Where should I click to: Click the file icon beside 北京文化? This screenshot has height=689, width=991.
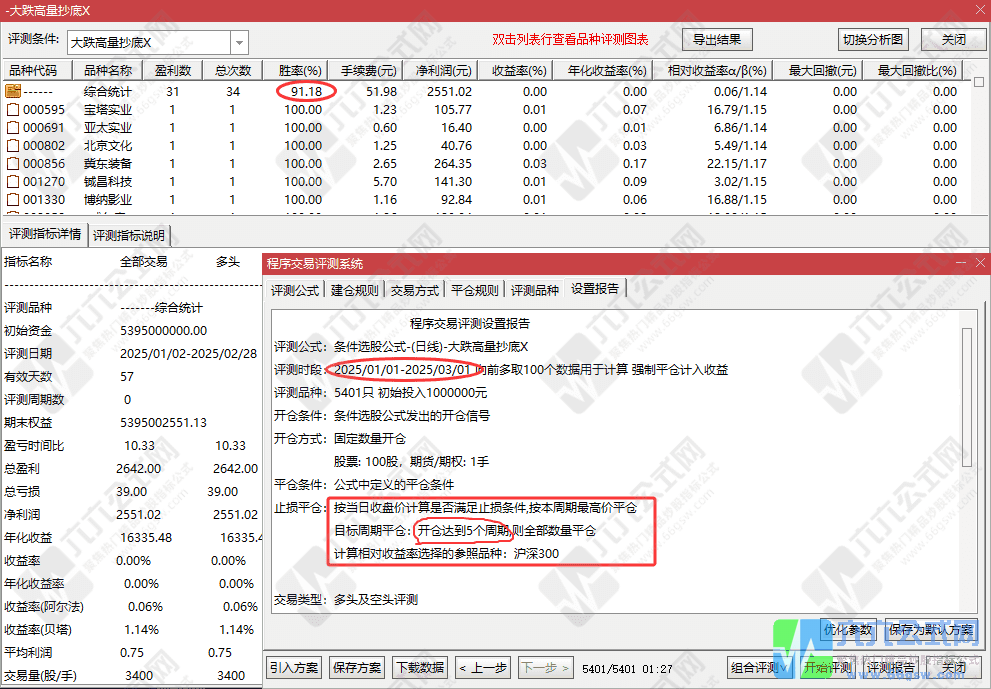click(12, 145)
